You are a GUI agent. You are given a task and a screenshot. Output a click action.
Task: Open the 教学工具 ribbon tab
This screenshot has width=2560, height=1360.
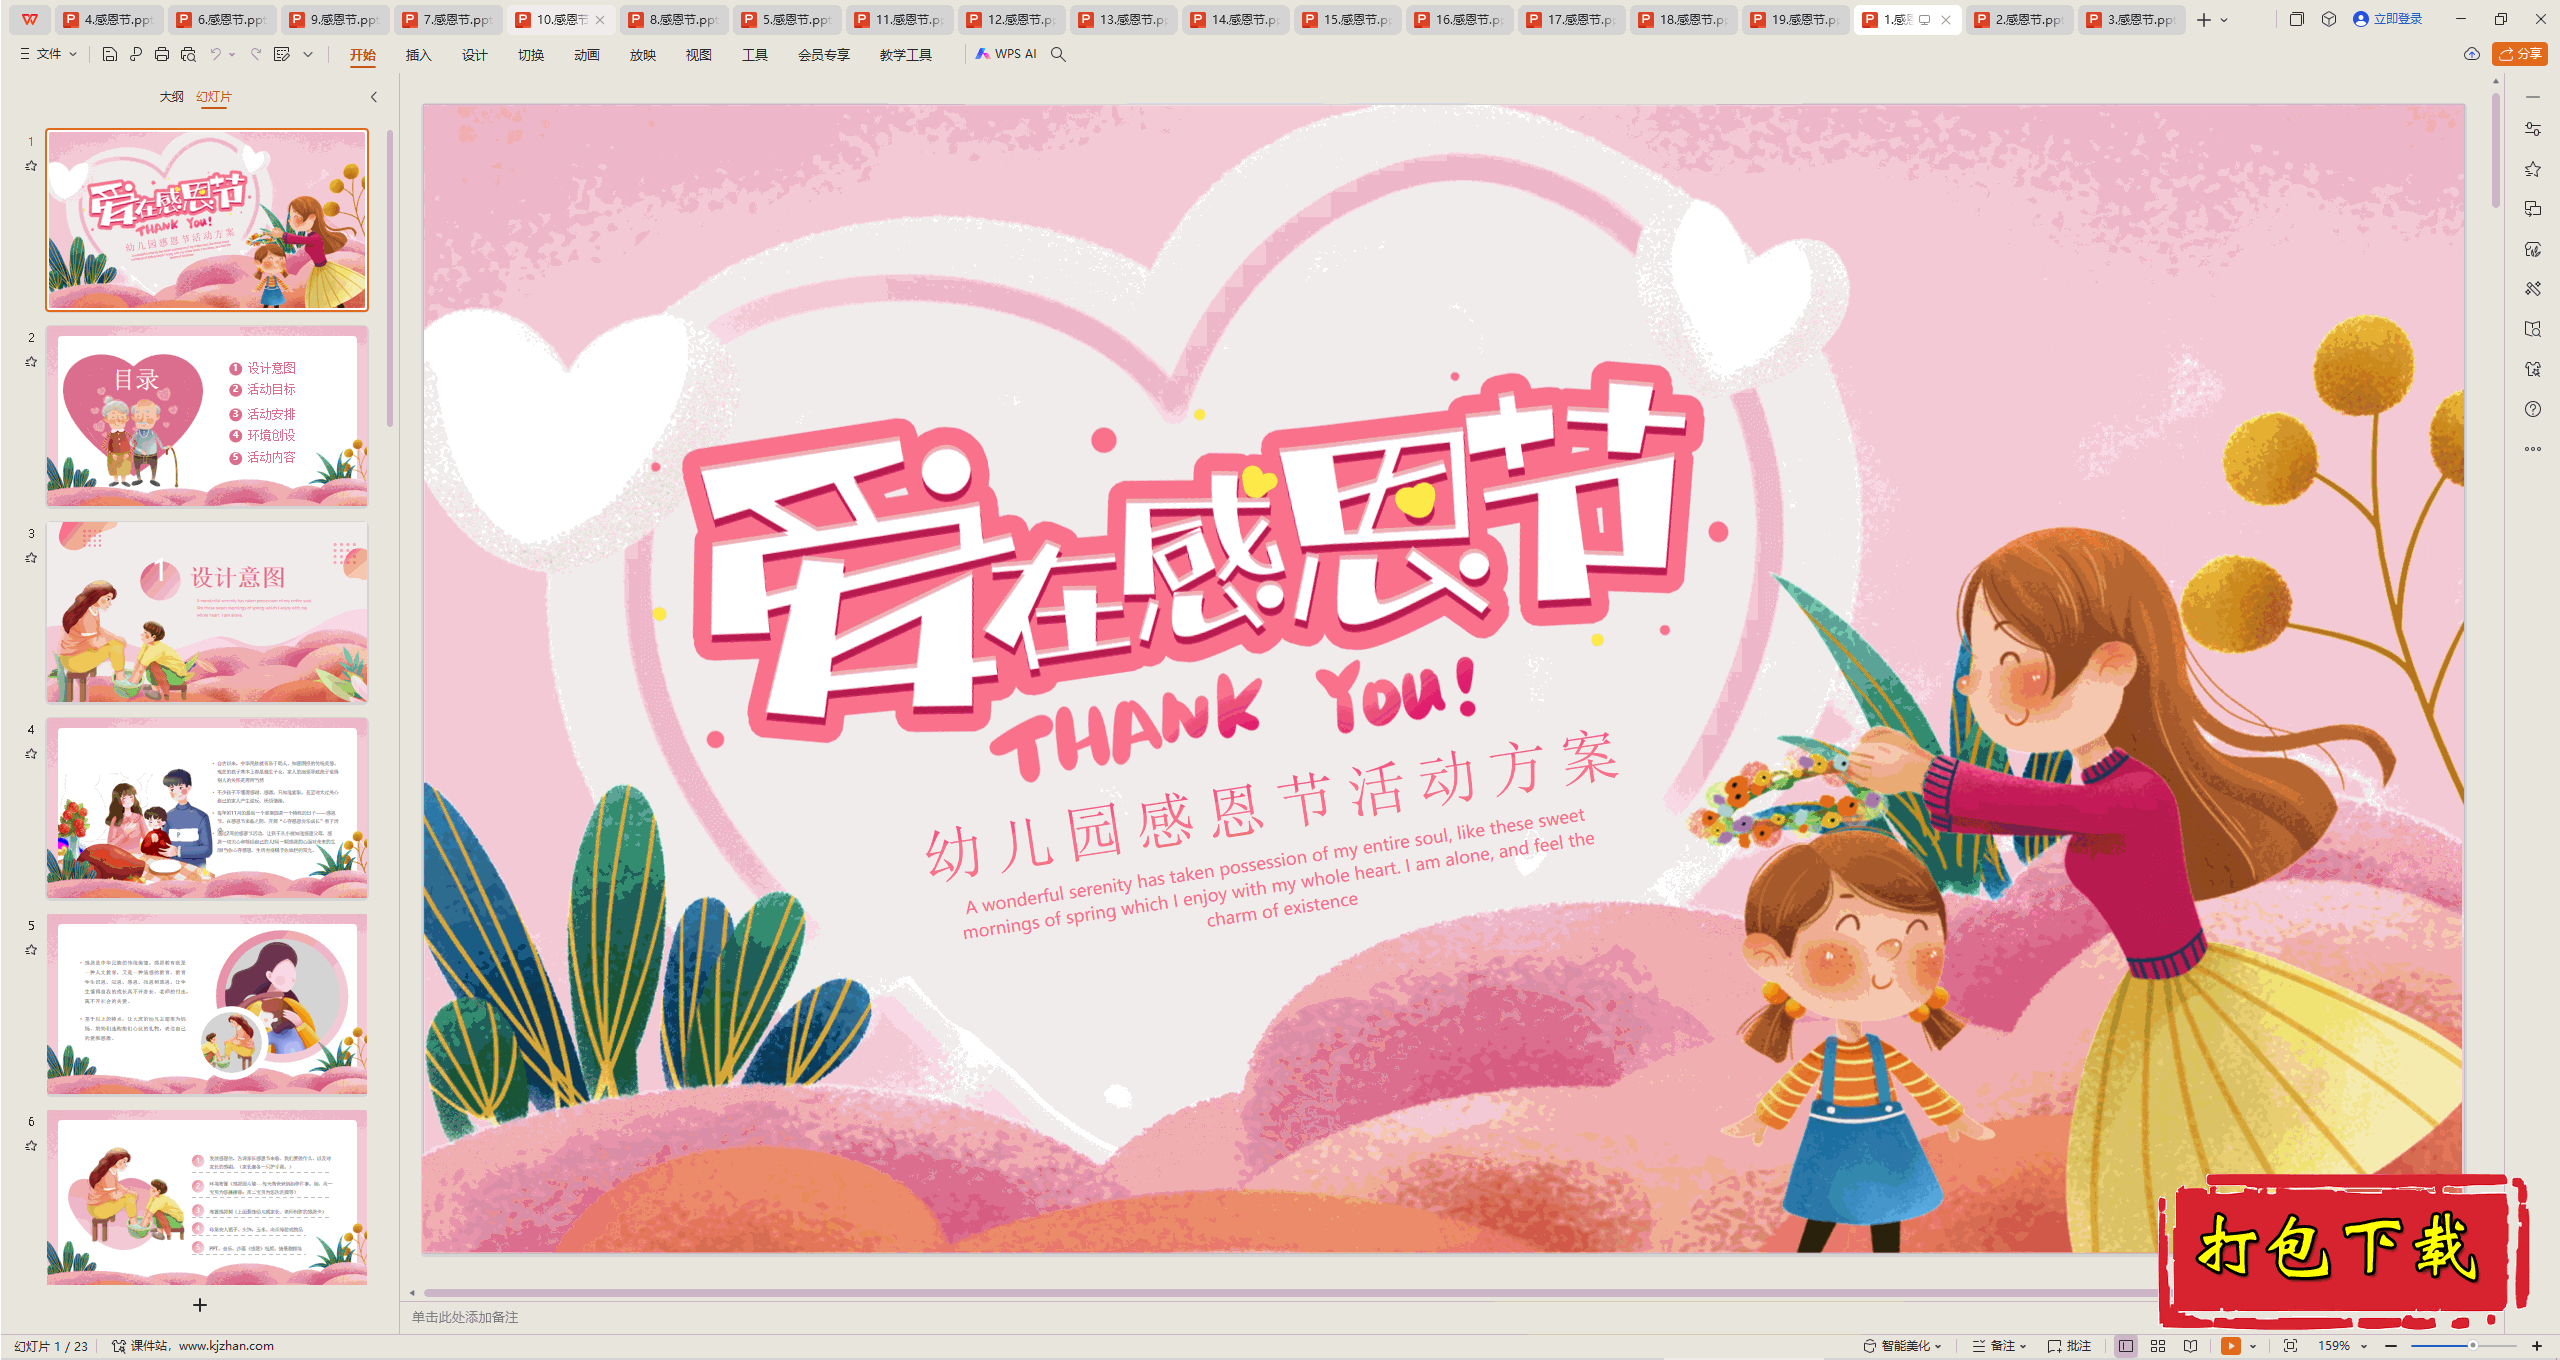click(905, 55)
